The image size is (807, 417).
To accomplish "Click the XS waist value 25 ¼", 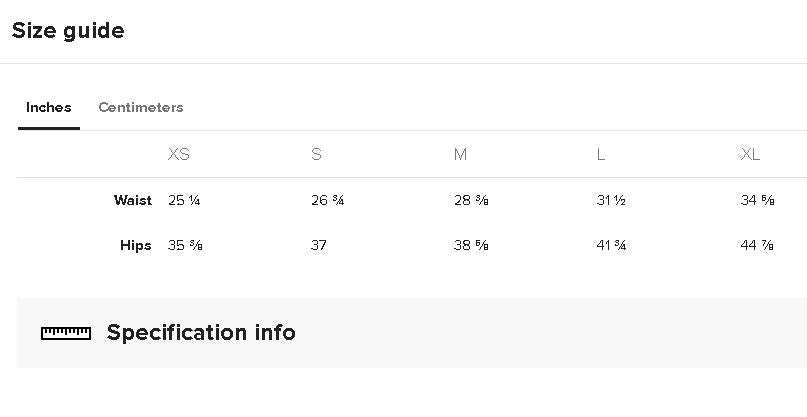I will (185, 200).
